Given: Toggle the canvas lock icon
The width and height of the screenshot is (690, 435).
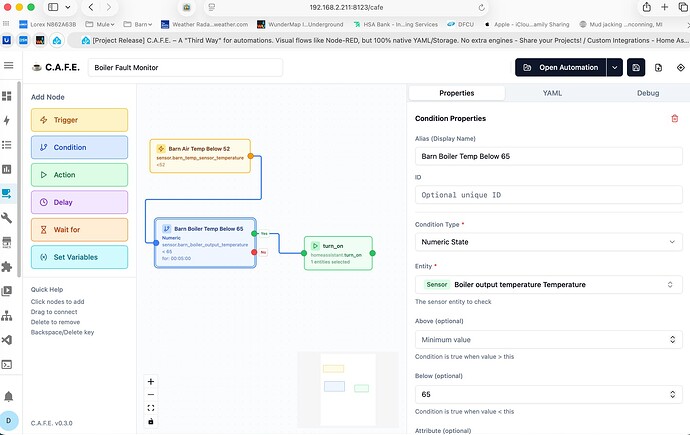Looking at the screenshot, I should pyautogui.click(x=150, y=421).
